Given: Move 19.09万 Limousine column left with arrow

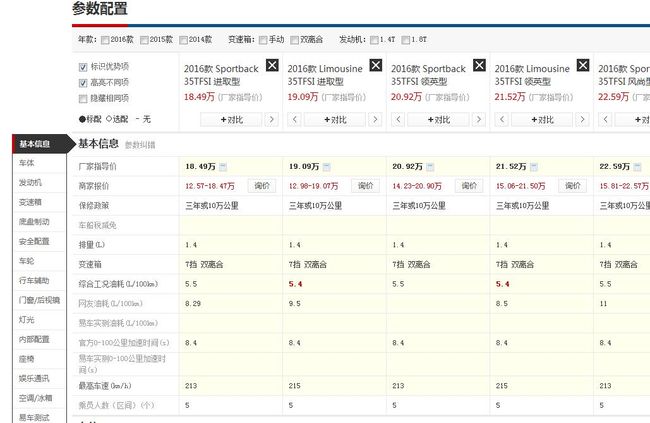Looking at the screenshot, I should 294,119.
